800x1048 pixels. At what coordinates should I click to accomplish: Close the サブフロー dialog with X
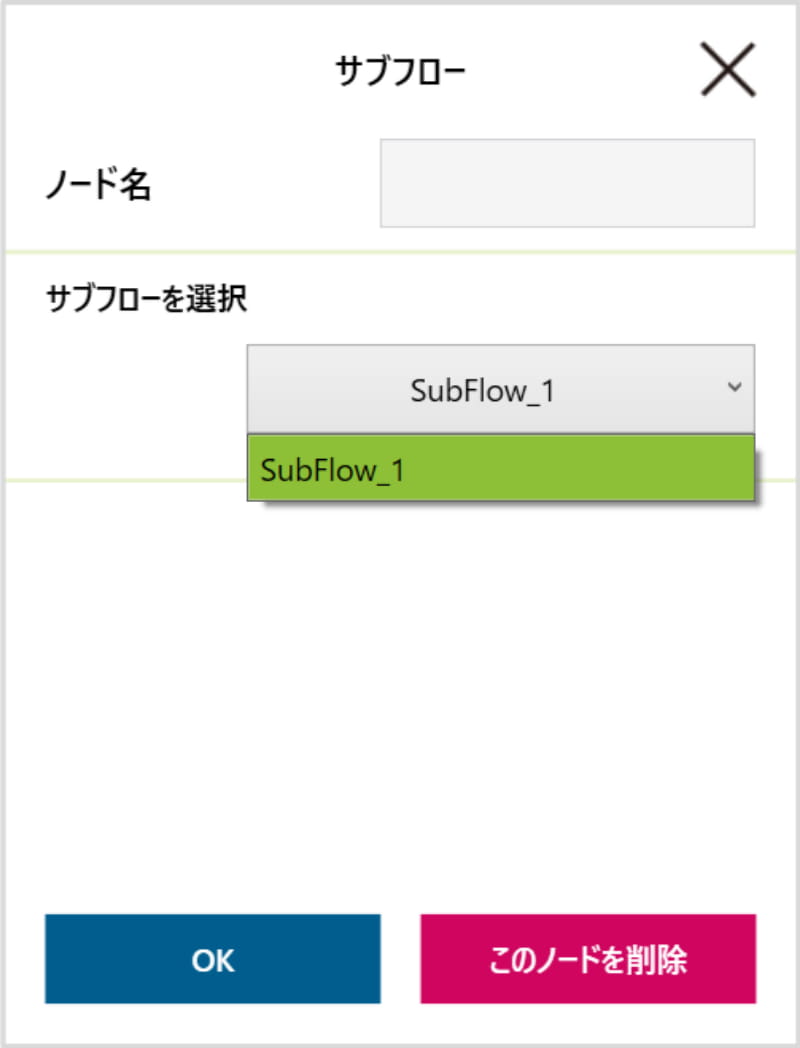point(727,72)
